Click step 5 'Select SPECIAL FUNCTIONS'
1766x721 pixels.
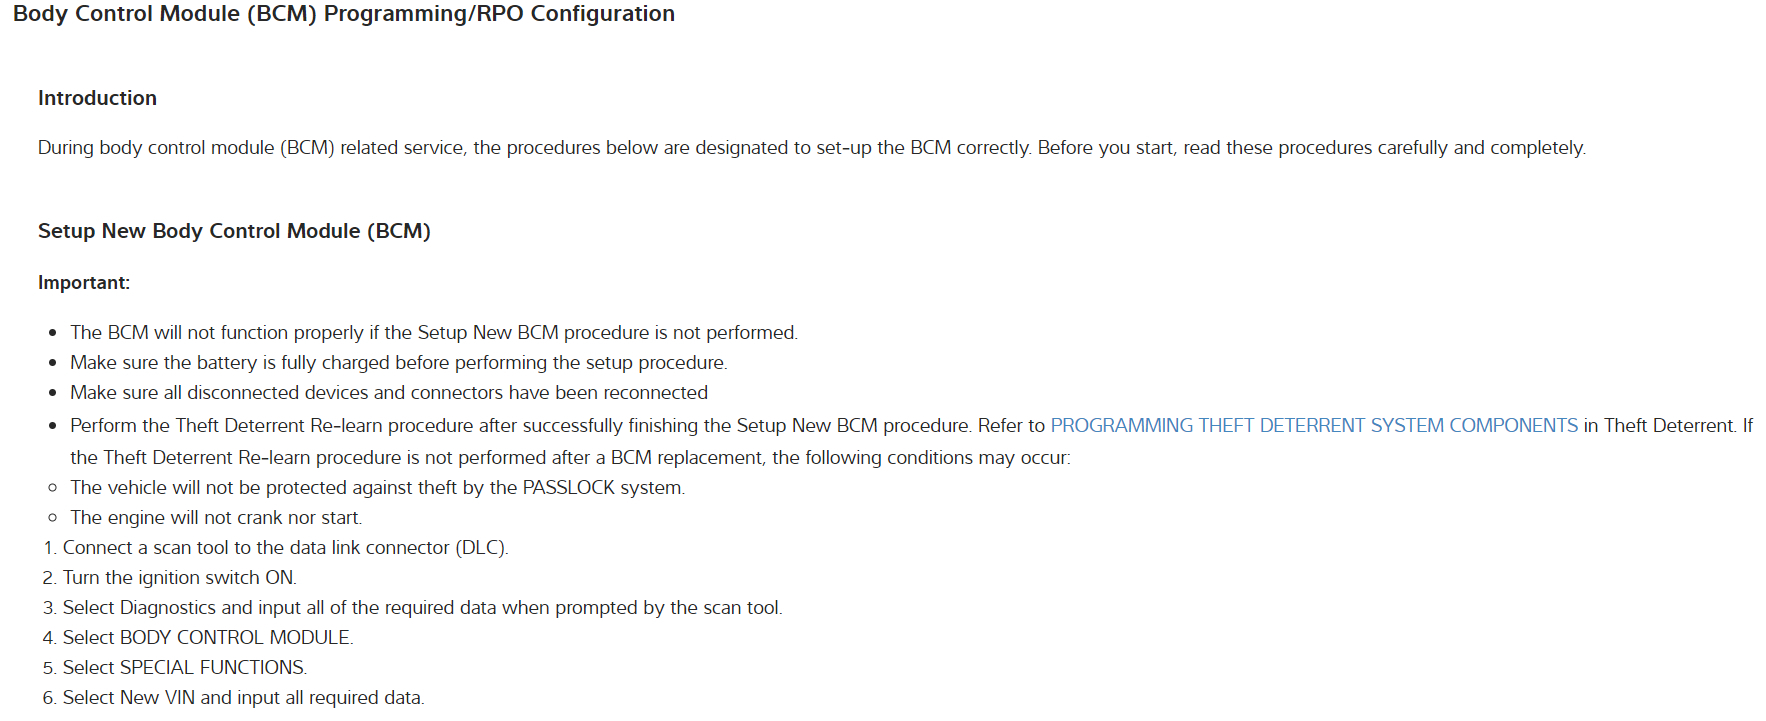[x=184, y=668]
